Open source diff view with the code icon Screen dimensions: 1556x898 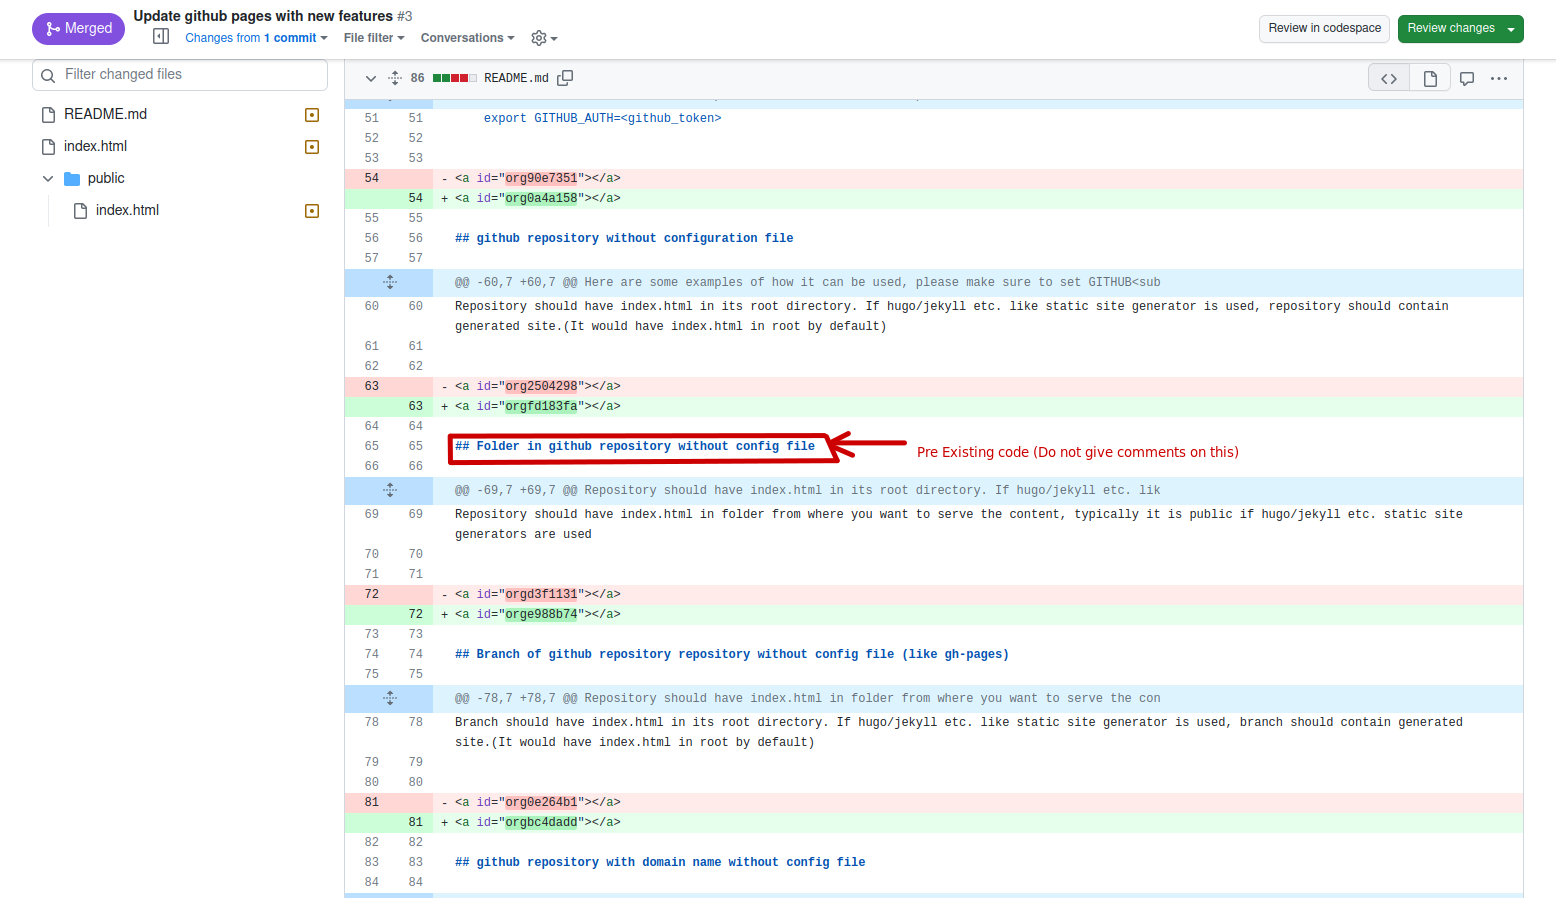pyautogui.click(x=1388, y=77)
